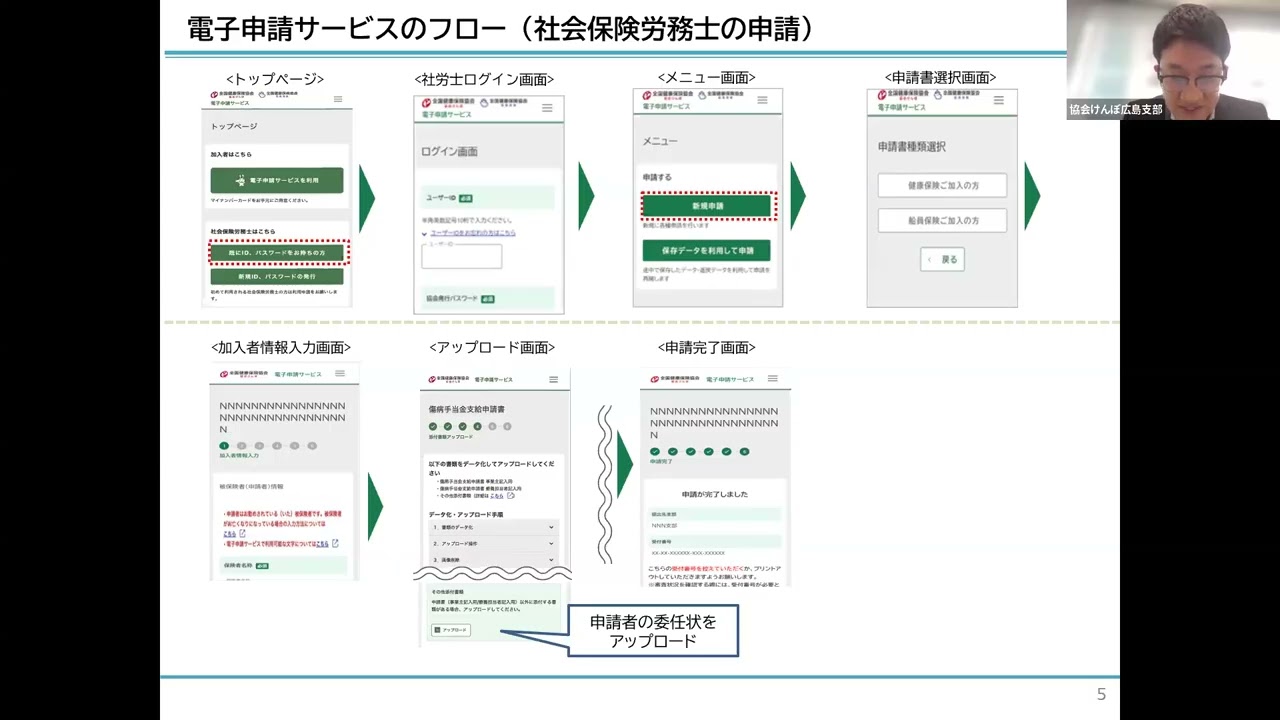Click 協会発行パスワード field label
This screenshot has height=720, width=1280.
click(x=452, y=298)
